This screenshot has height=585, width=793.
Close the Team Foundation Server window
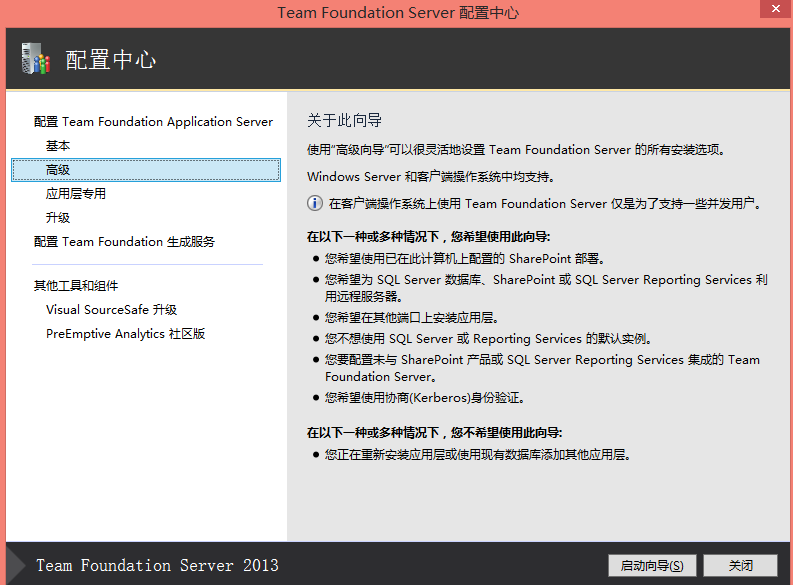[x=776, y=9]
